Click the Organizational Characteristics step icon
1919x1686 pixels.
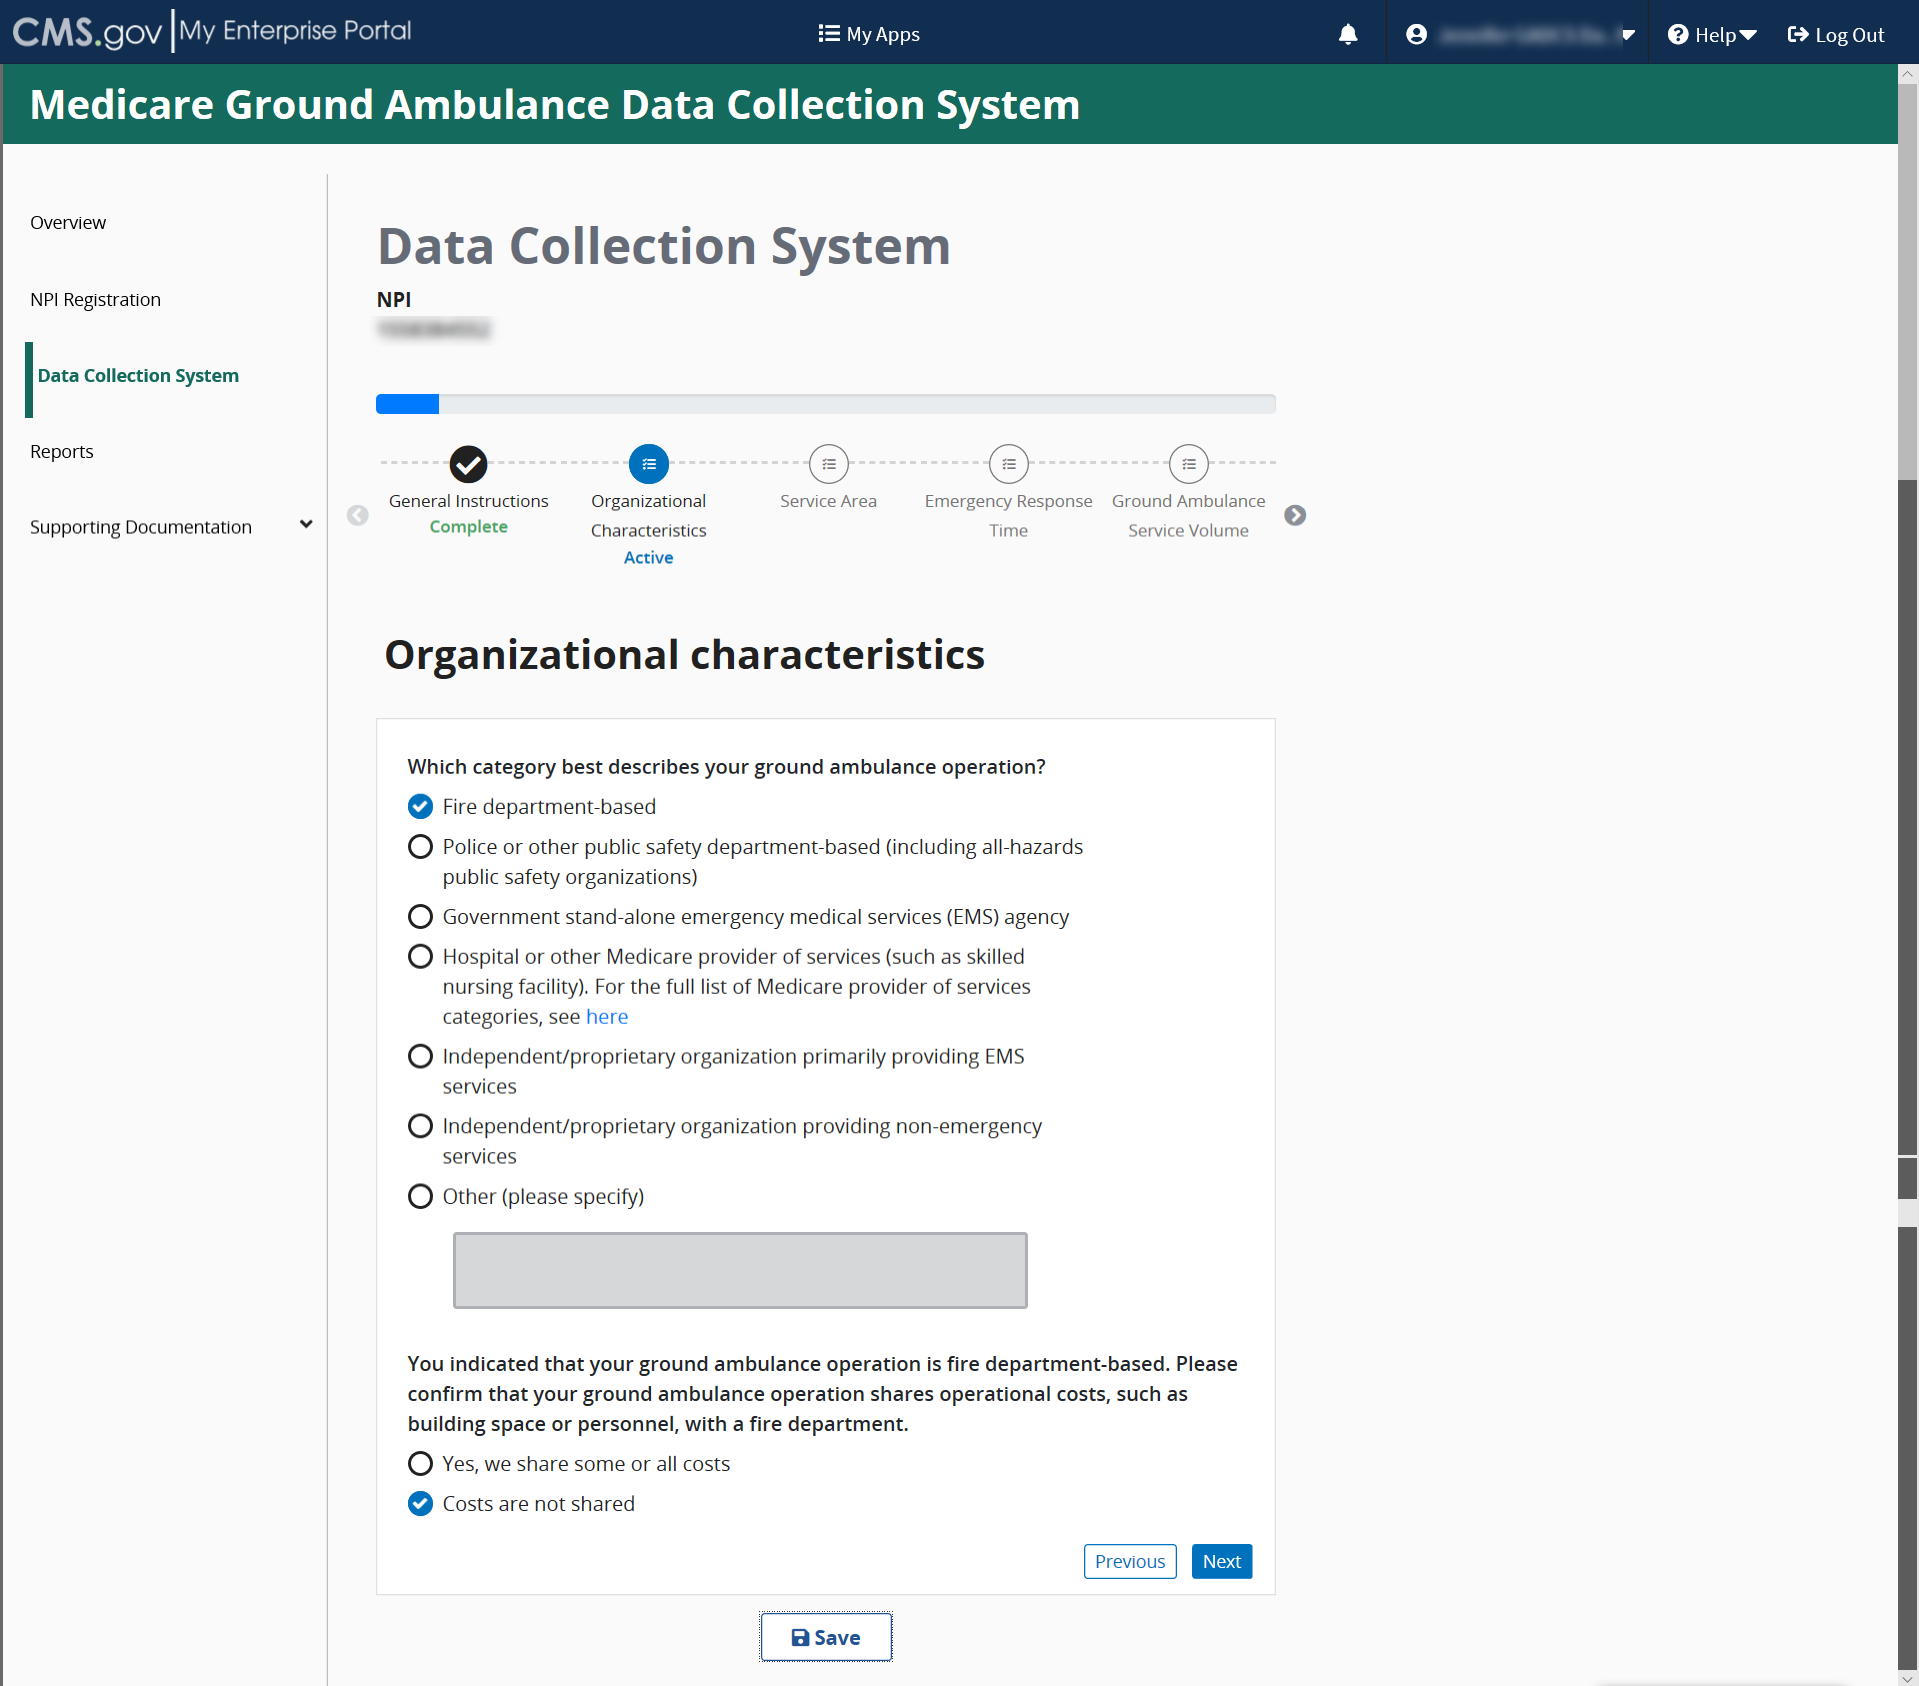point(648,464)
